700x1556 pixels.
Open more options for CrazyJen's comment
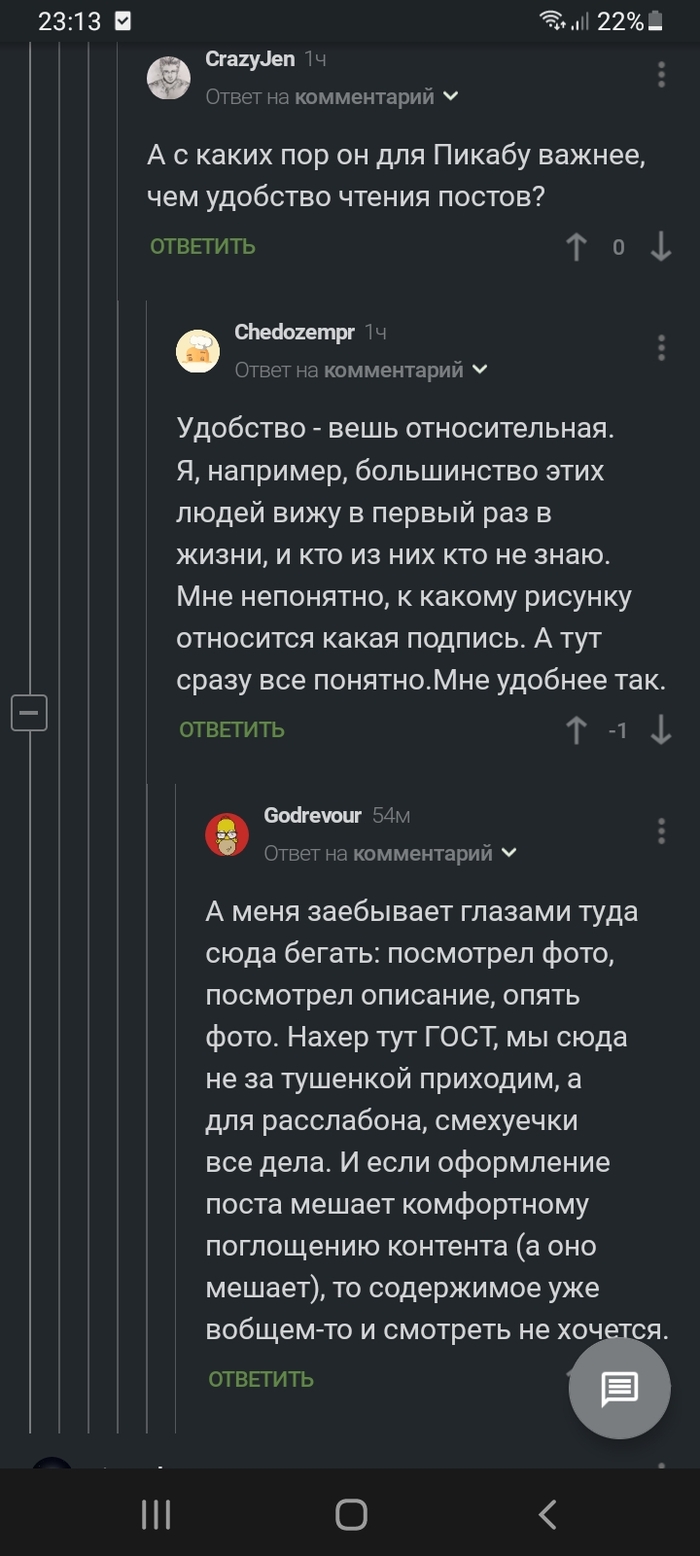click(x=661, y=74)
